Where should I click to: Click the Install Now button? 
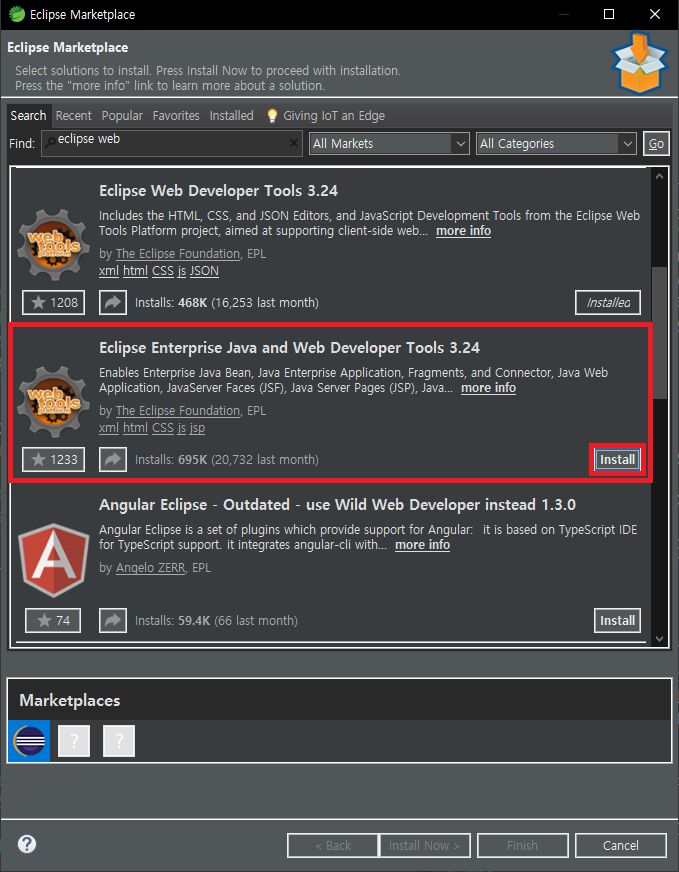point(424,845)
